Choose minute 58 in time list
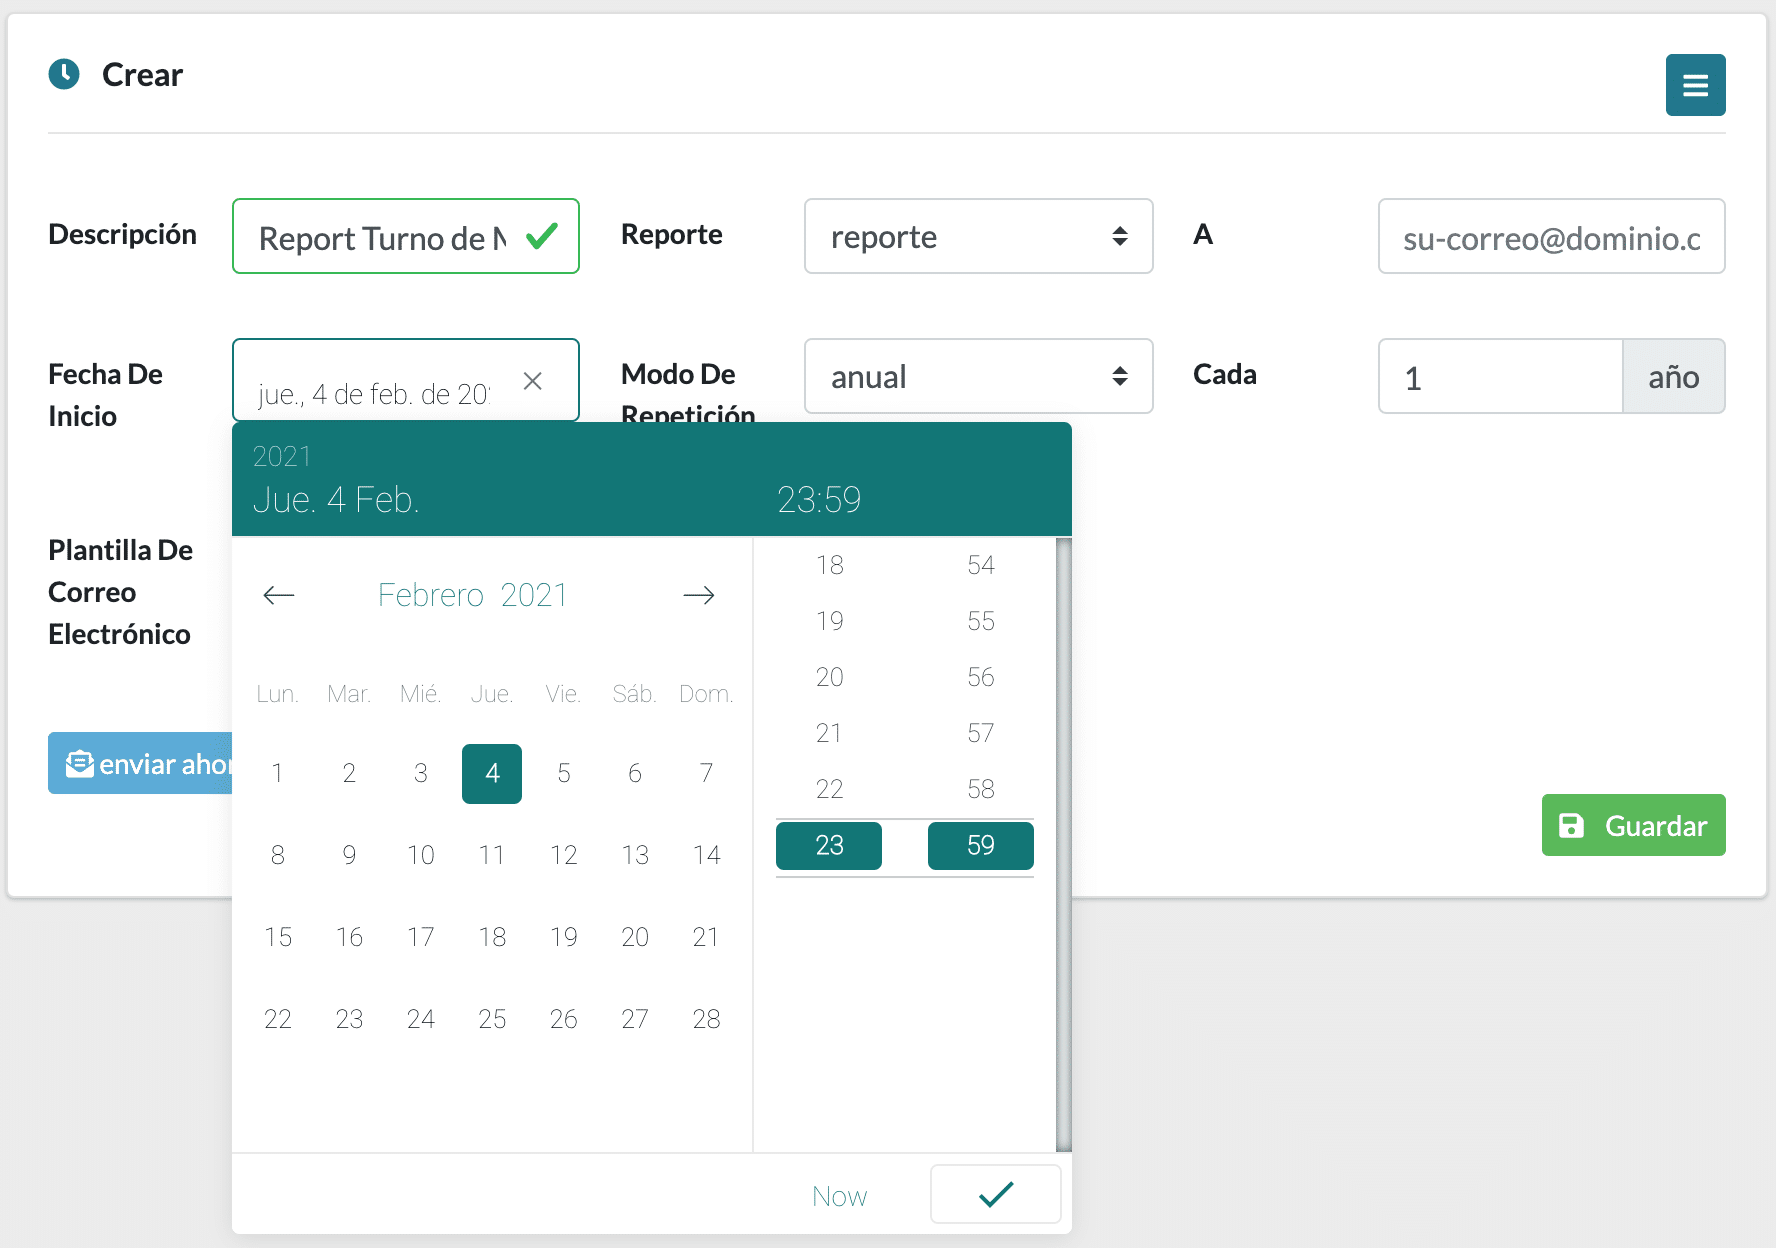This screenshot has height=1248, width=1776. click(980, 789)
